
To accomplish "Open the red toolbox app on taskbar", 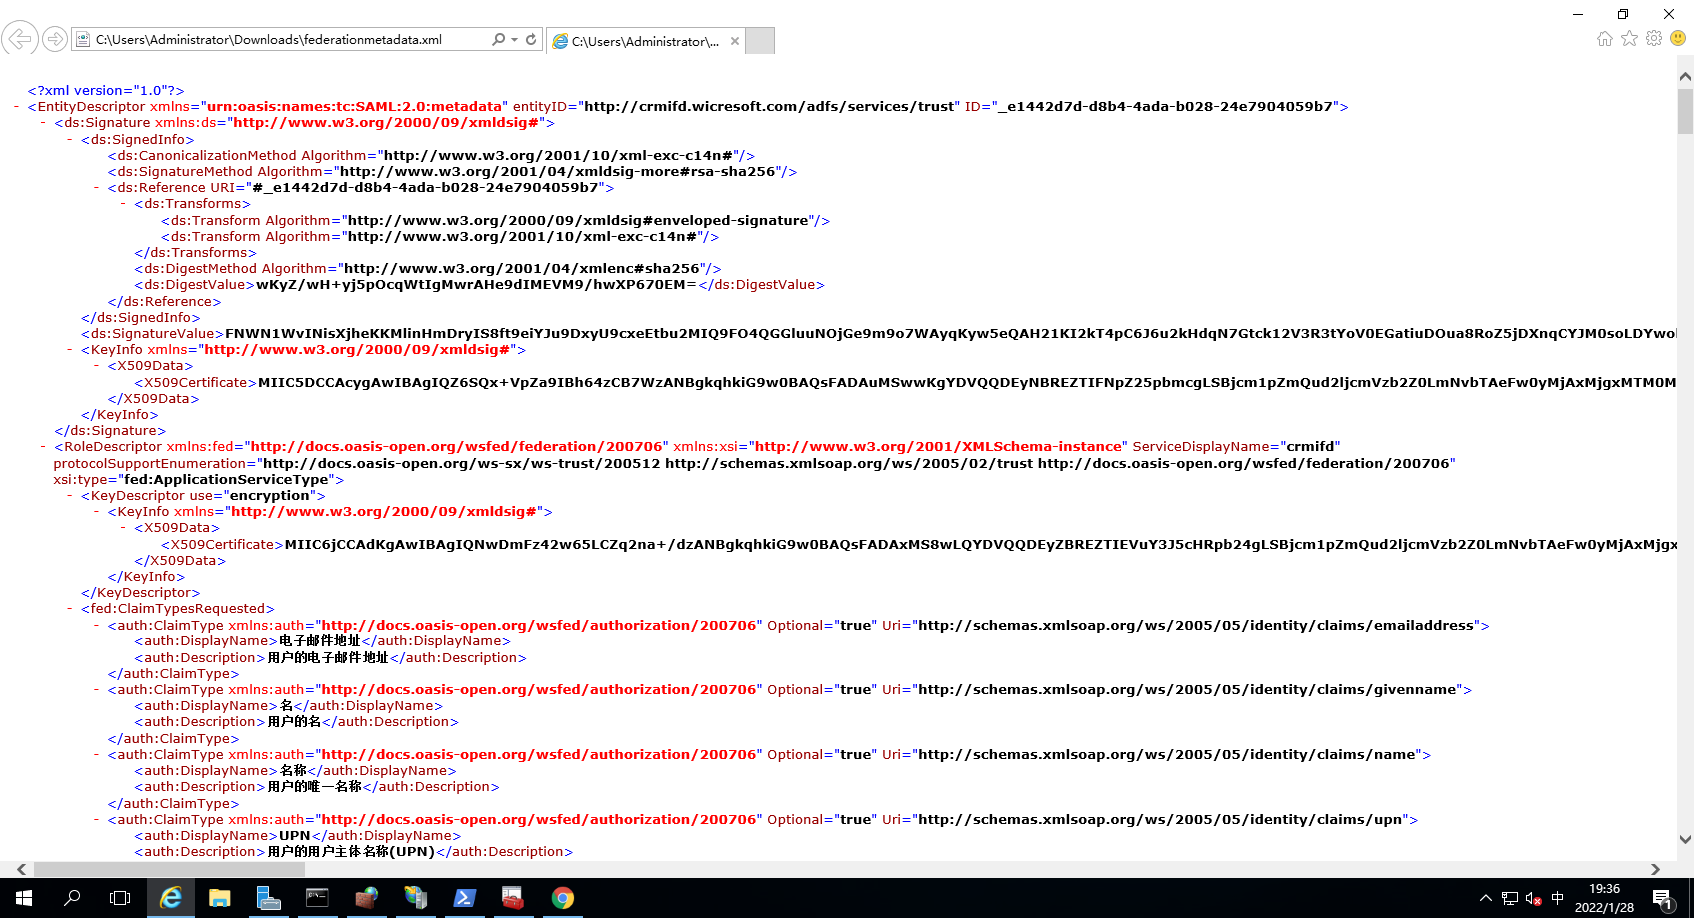I will click(x=513, y=898).
